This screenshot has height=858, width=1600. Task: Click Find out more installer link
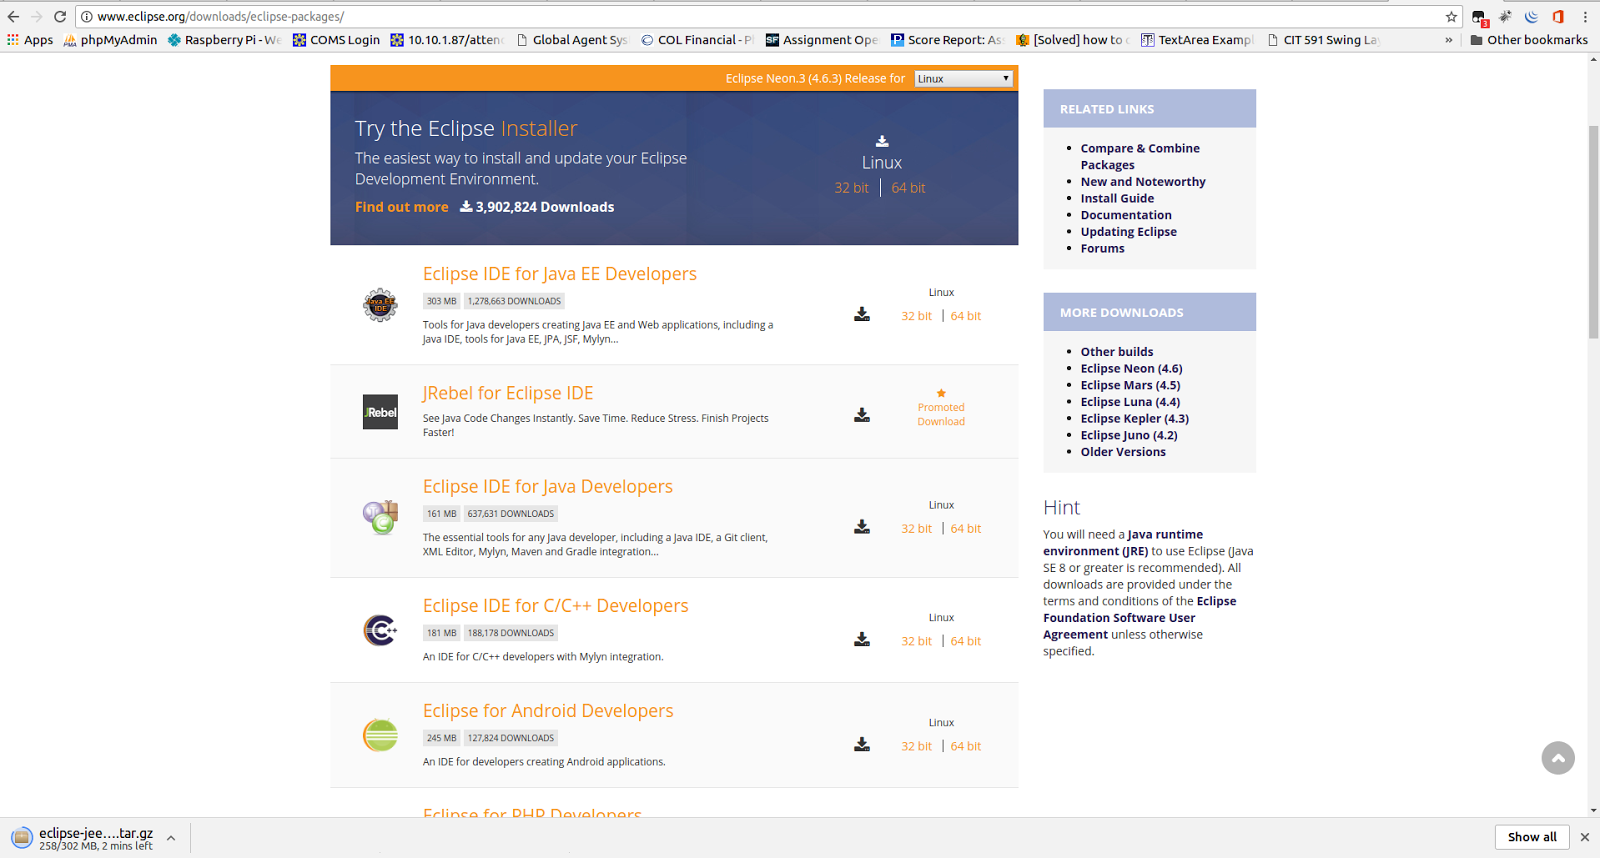click(401, 207)
